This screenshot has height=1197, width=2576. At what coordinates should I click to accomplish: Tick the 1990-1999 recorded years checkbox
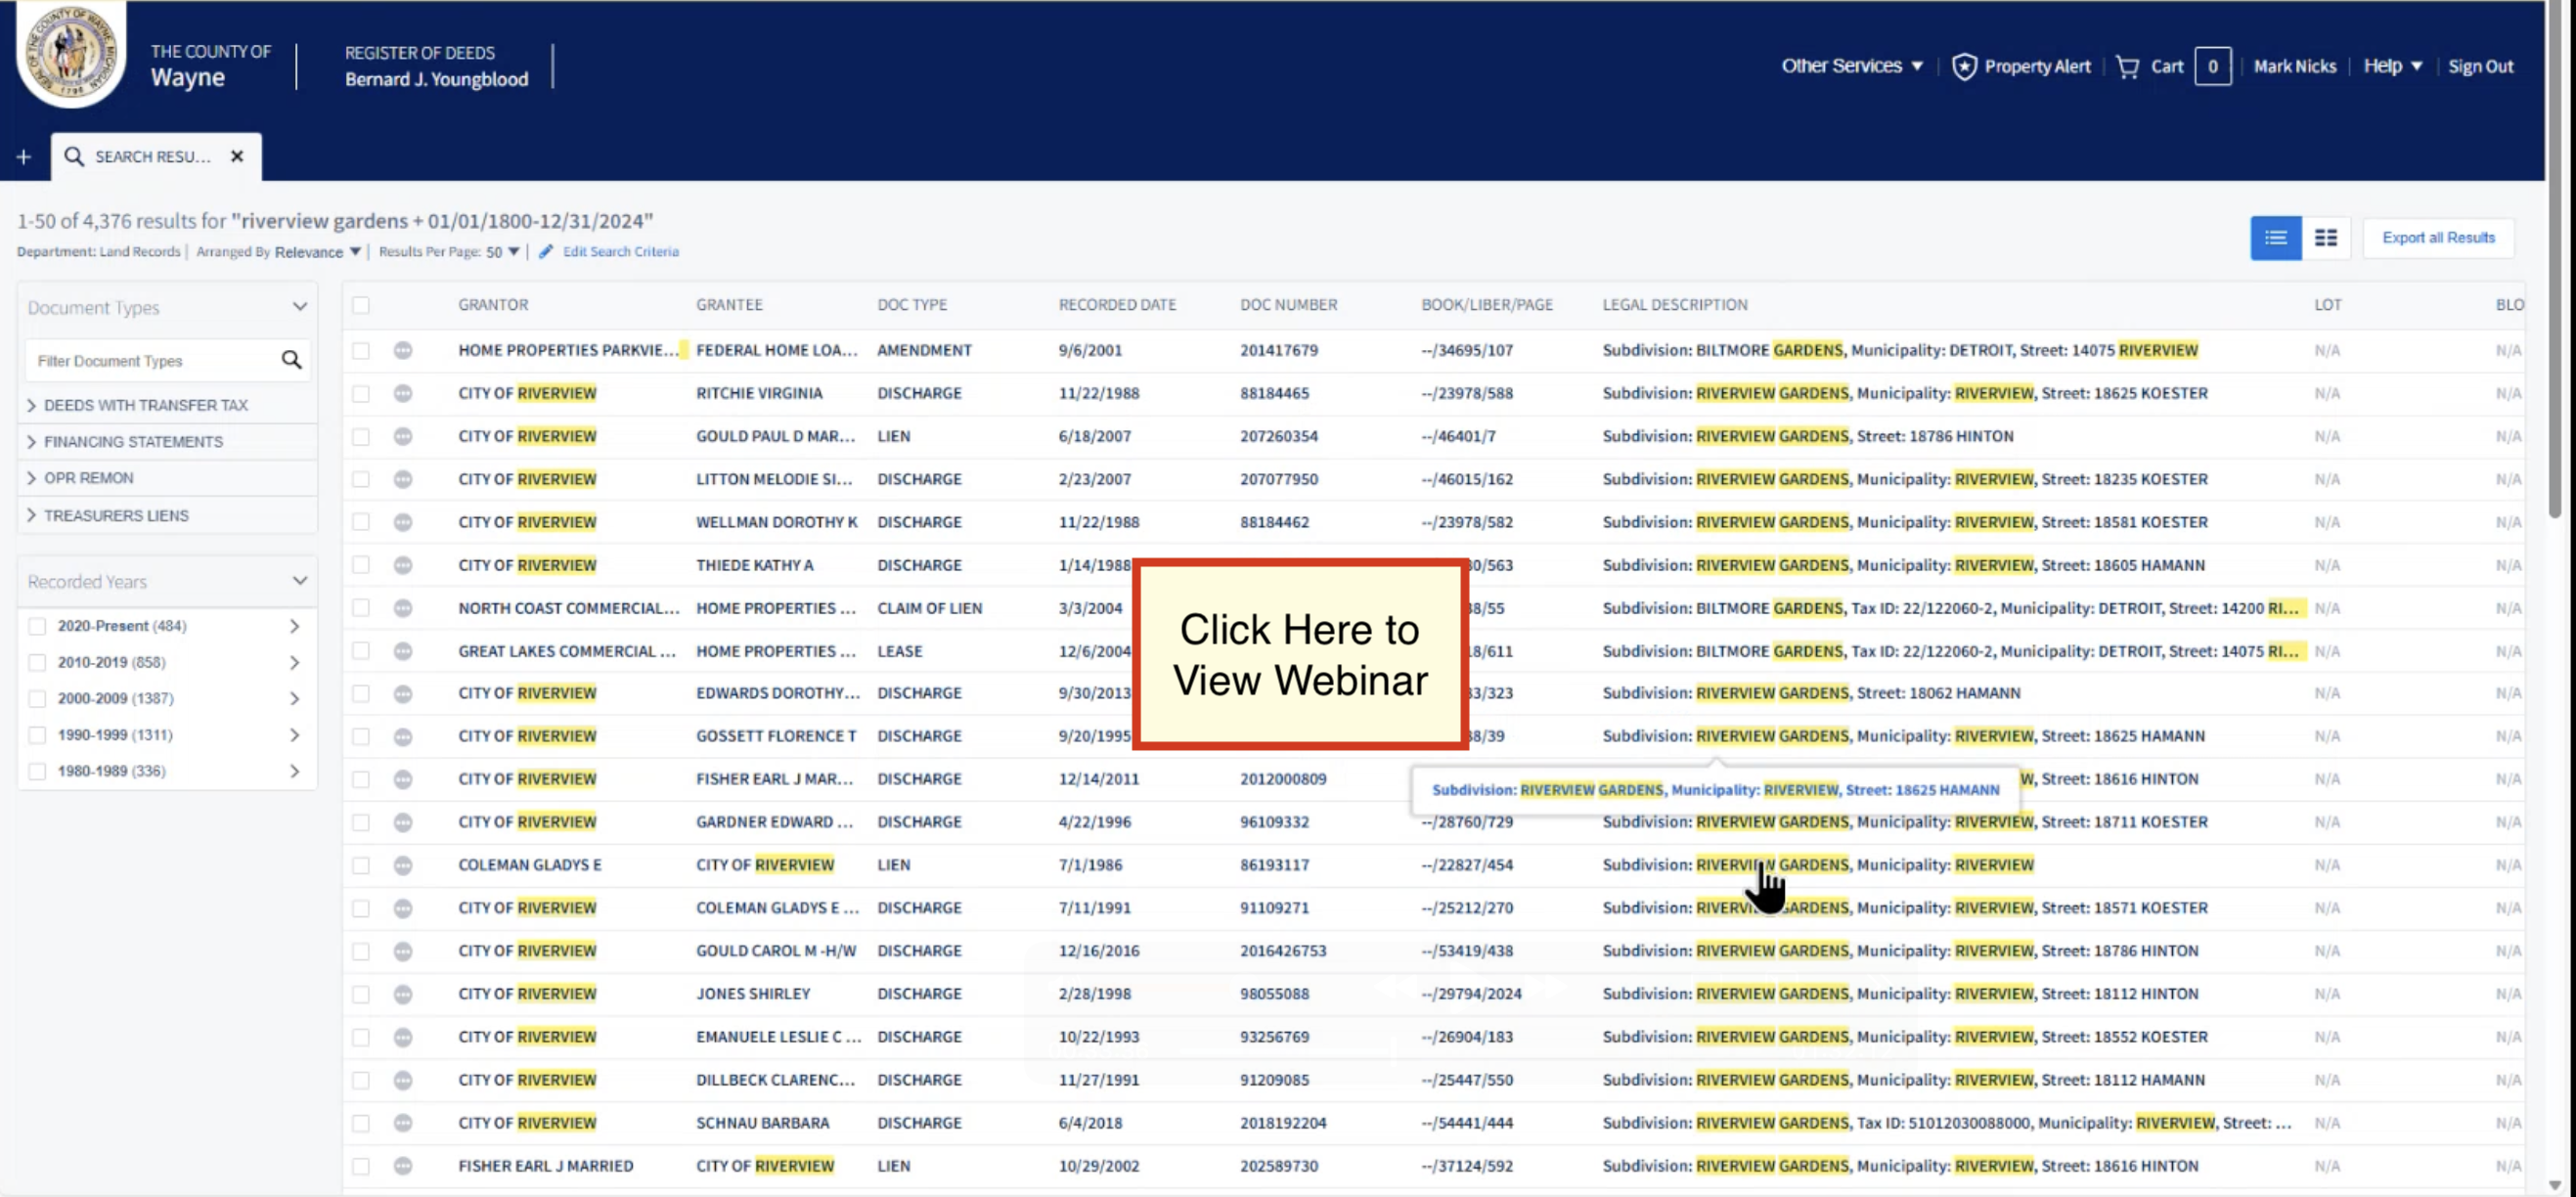coord(37,735)
